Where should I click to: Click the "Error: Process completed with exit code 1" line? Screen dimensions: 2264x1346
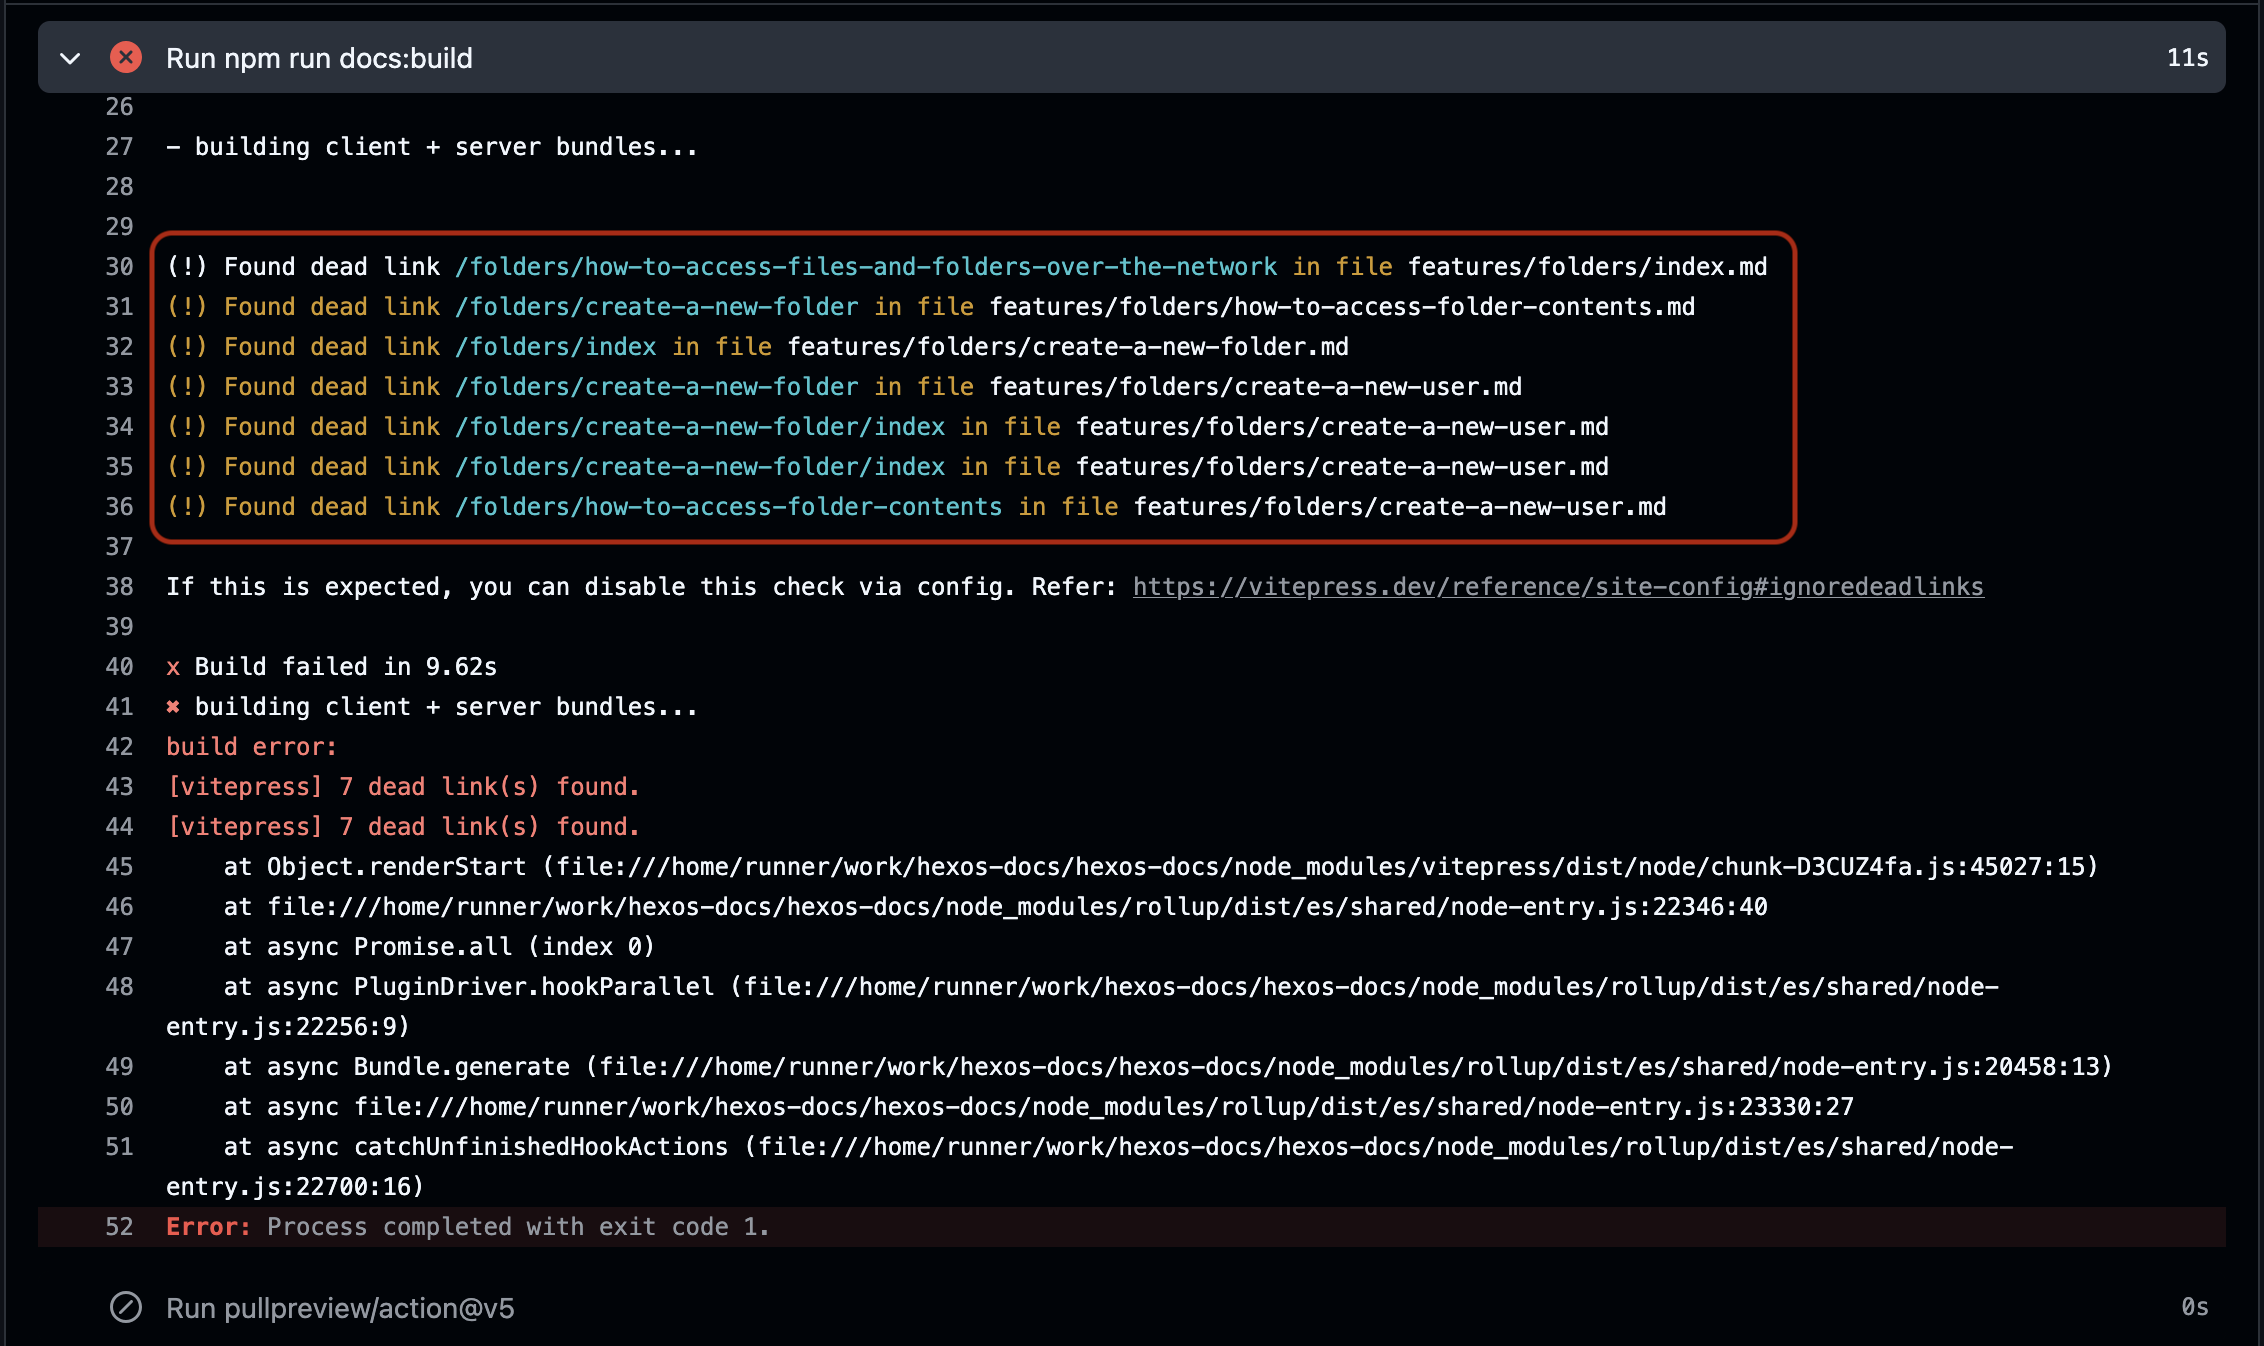pos(468,1226)
